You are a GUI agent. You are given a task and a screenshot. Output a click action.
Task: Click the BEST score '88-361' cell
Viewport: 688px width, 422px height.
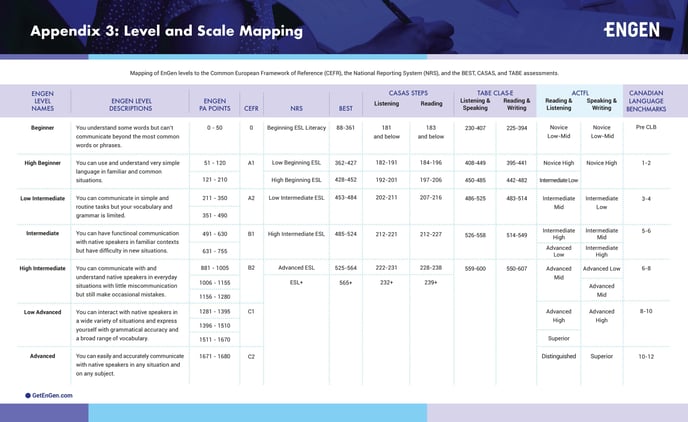pos(345,128)
